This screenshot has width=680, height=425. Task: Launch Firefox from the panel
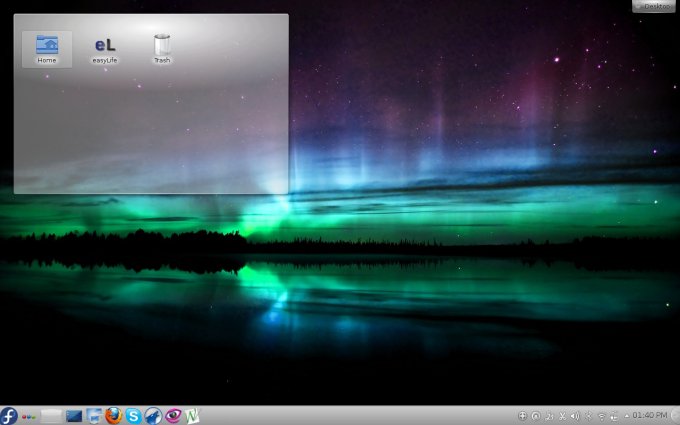[x=113, y=415]
